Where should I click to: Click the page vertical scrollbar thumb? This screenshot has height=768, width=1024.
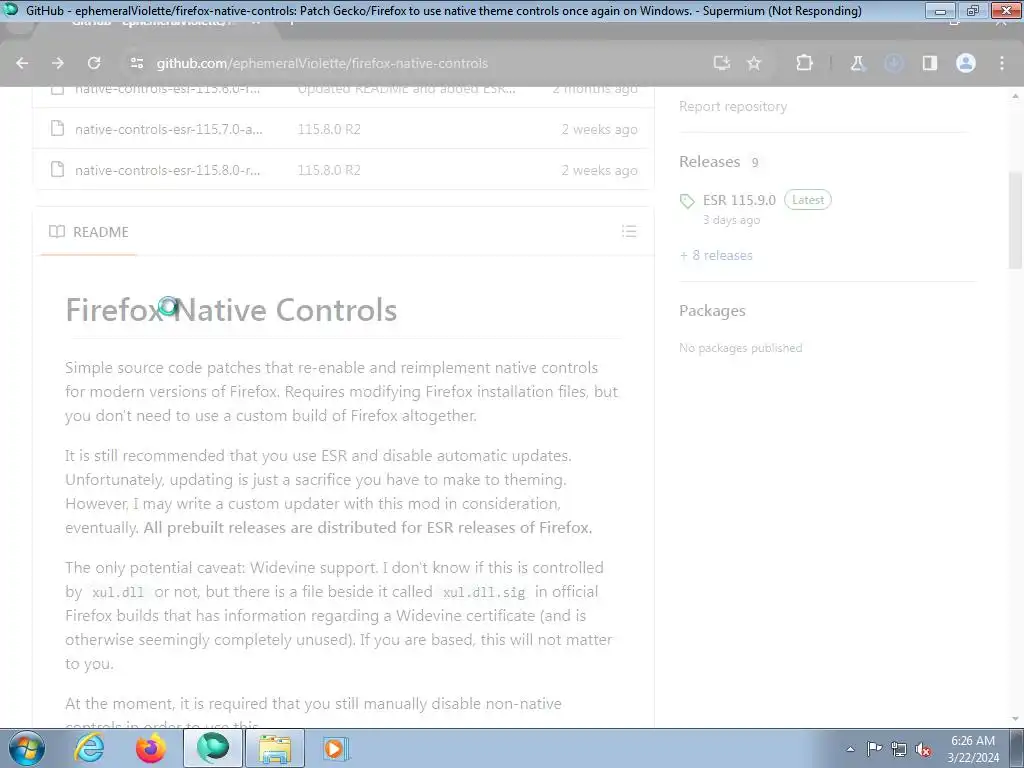point(1015,220)
